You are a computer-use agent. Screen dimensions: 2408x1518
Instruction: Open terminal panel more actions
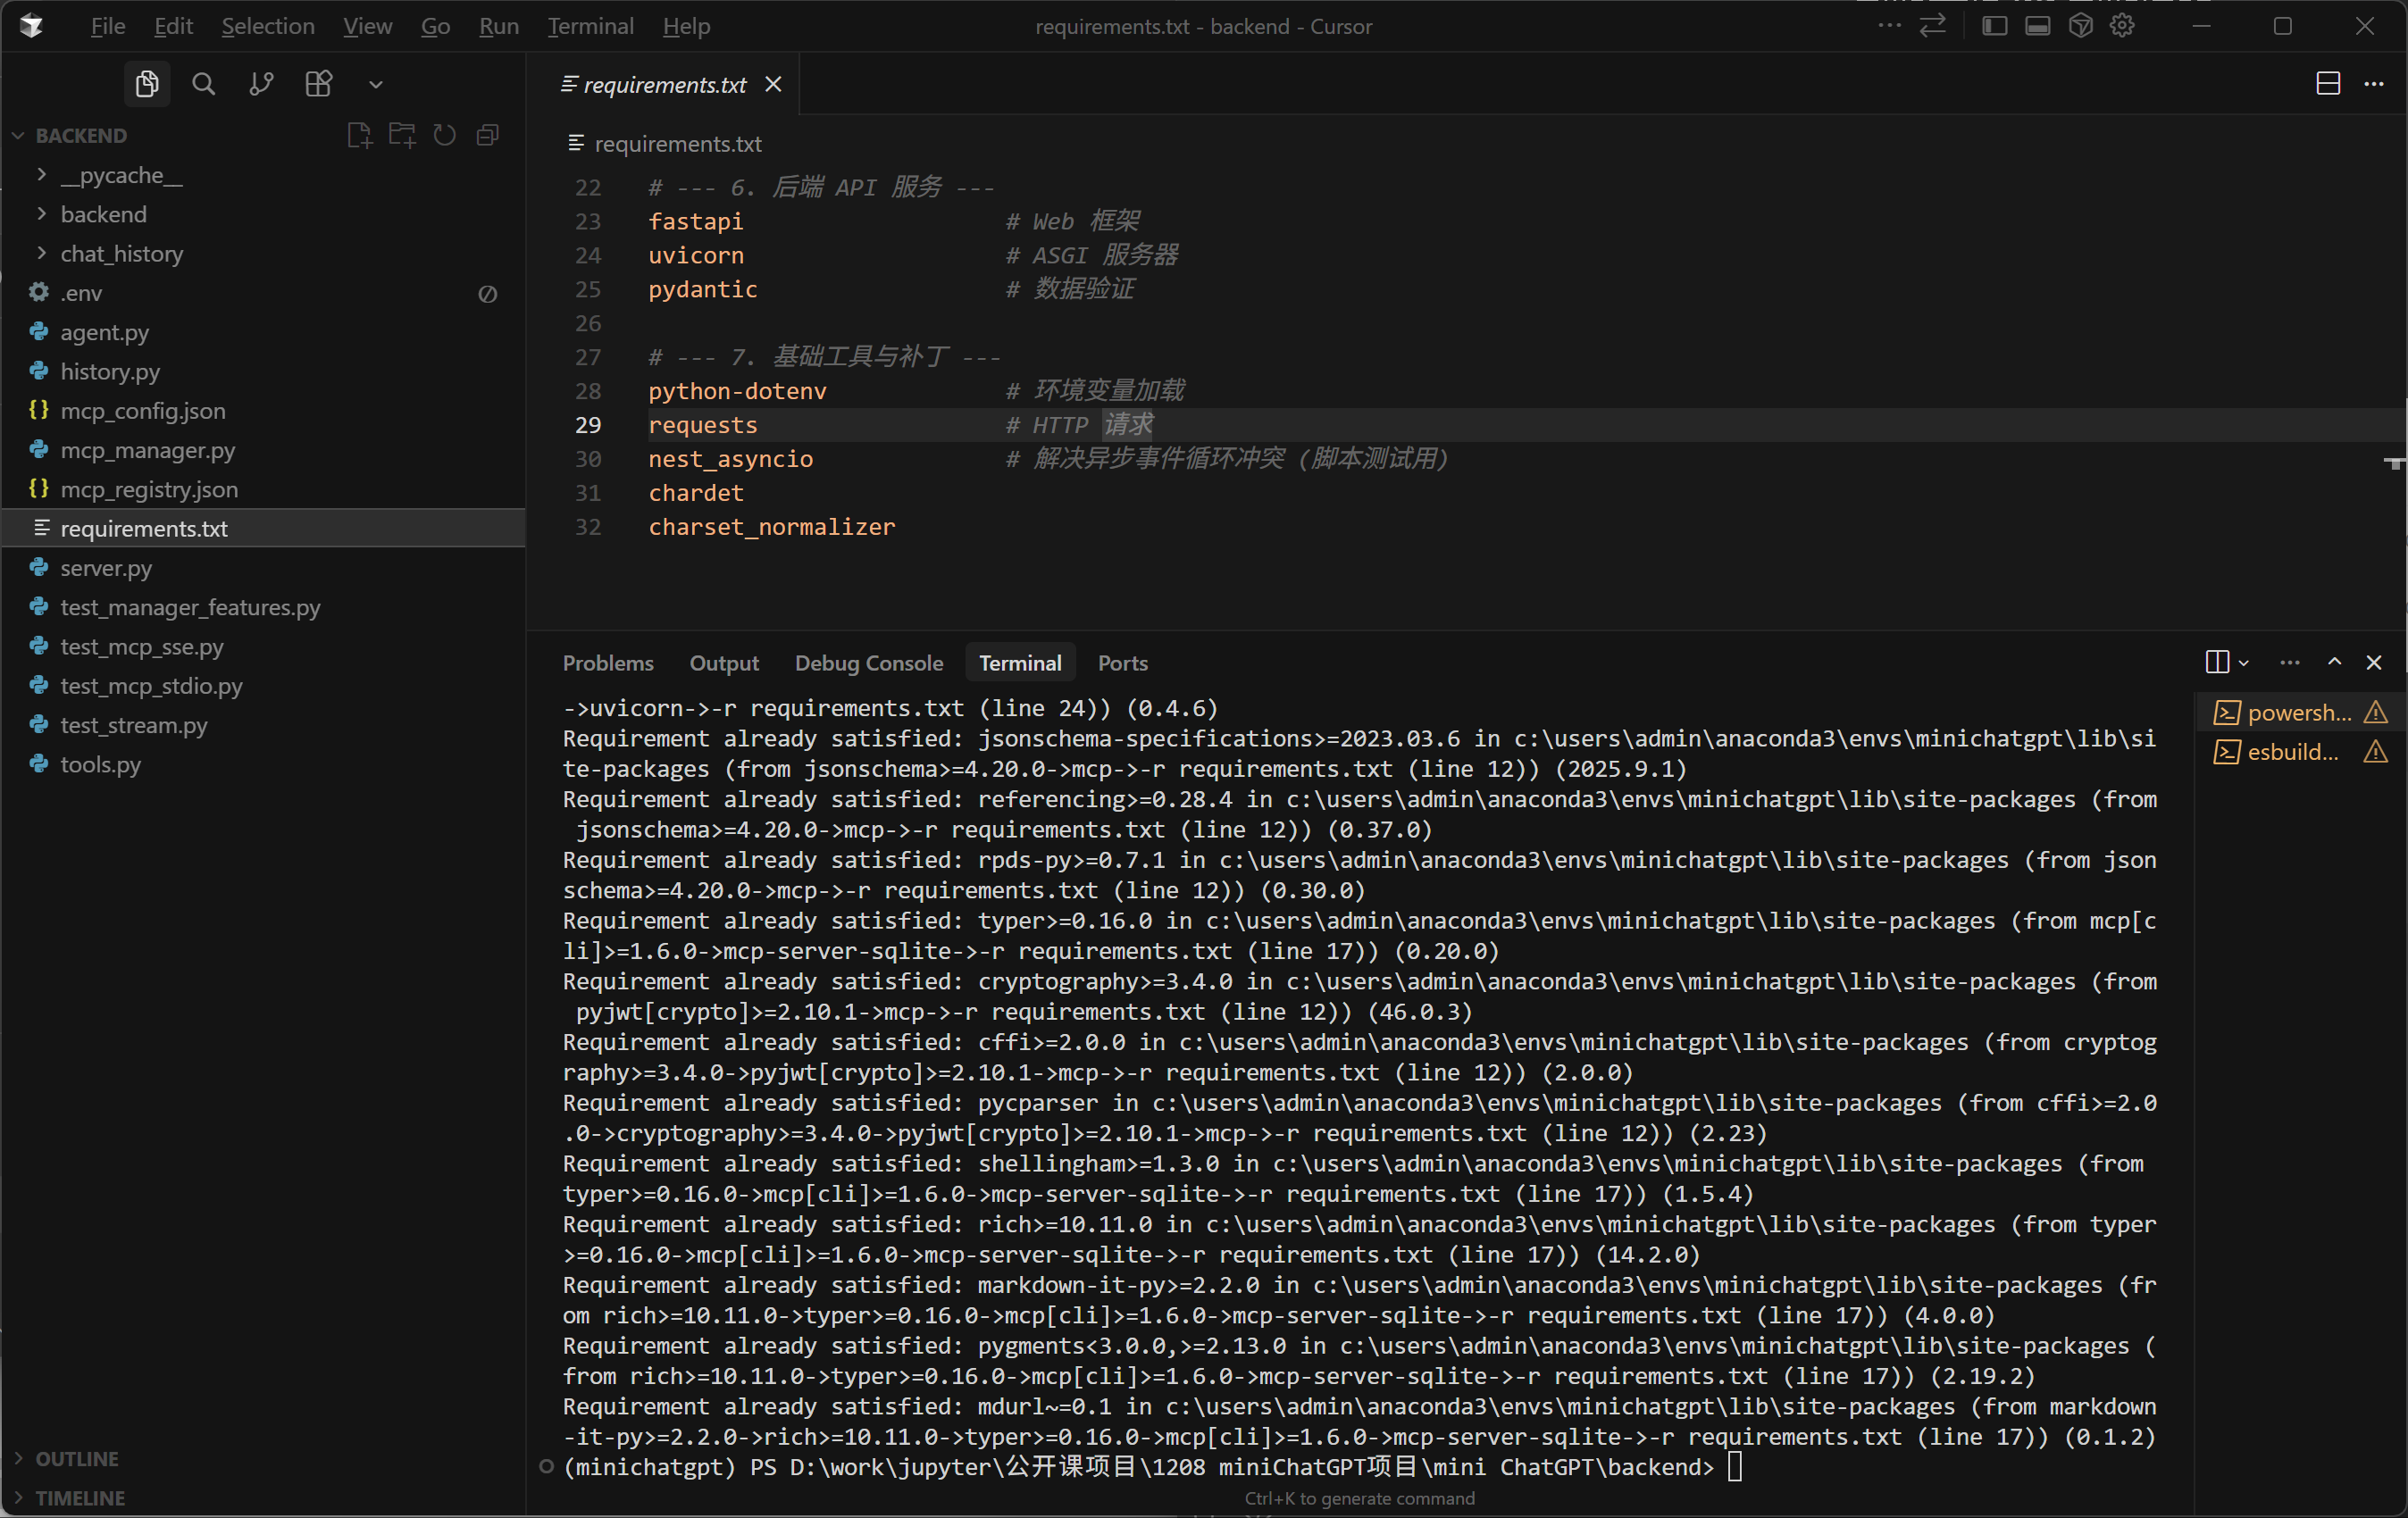[2290, 662]
